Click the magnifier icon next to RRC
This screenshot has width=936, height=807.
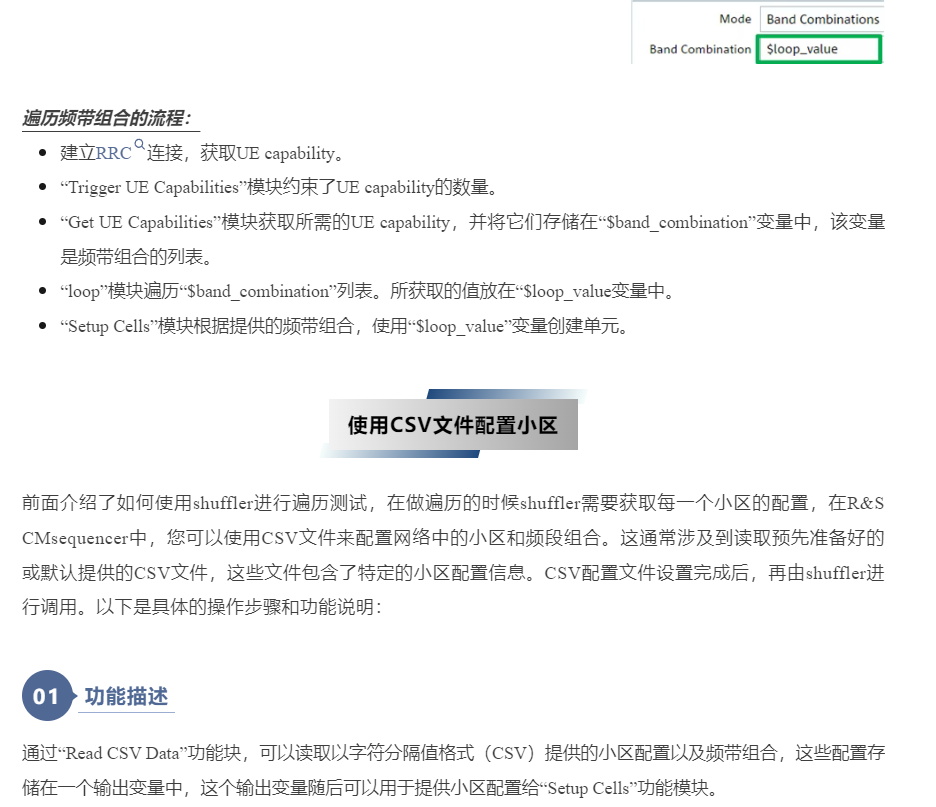[140, 146]
